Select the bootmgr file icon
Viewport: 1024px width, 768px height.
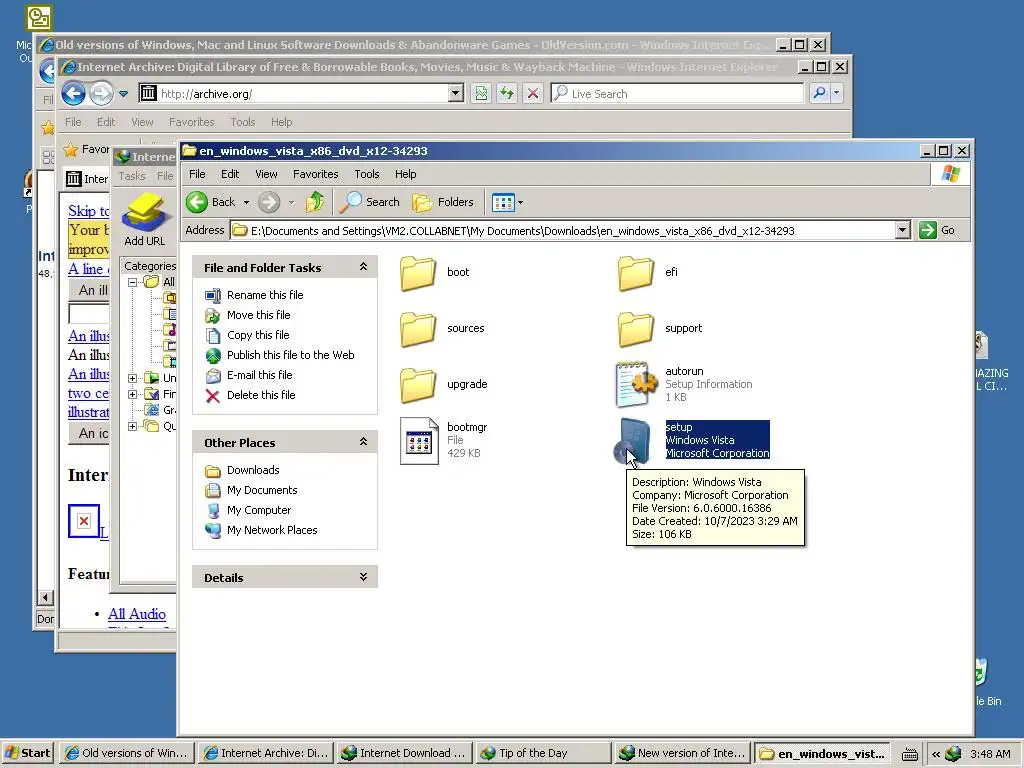click(x=419, y=441)
